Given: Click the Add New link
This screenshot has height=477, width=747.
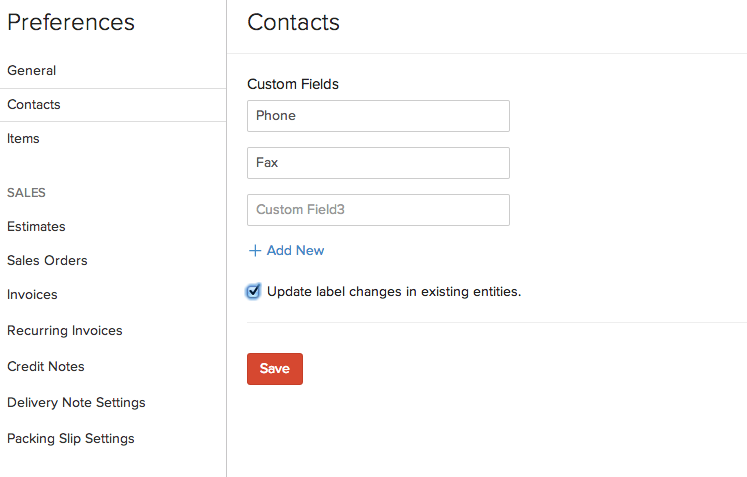Looking at the screenshot, I should tap(295, 251).
